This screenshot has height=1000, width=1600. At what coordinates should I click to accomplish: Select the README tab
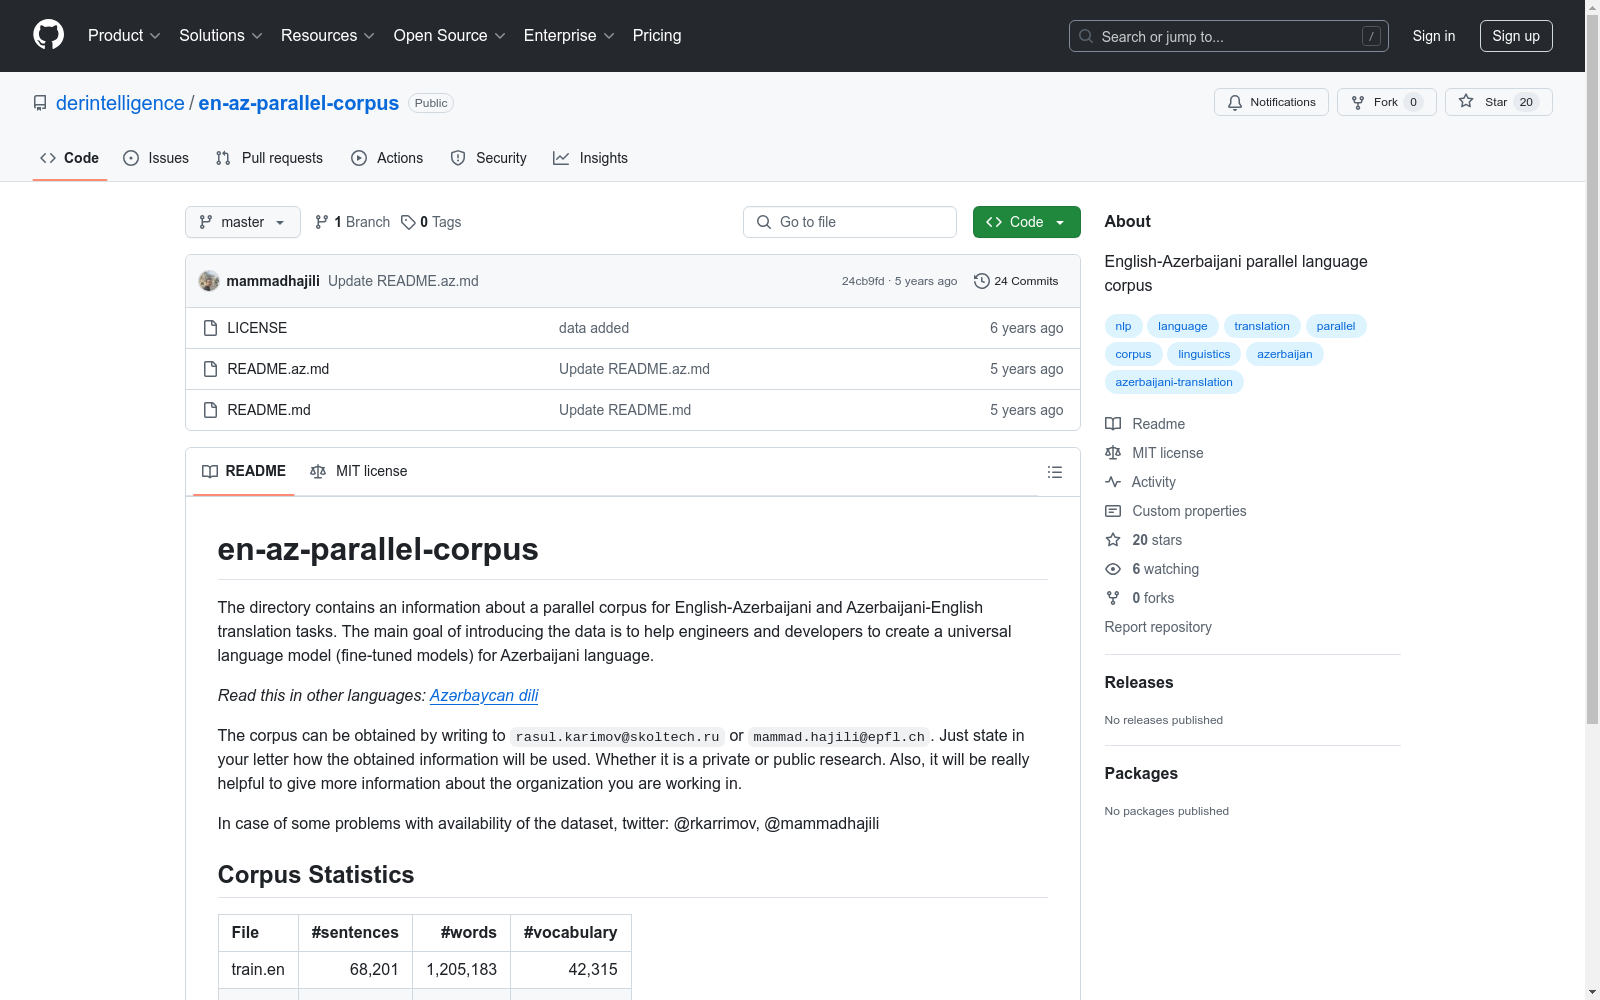point(244,471)
